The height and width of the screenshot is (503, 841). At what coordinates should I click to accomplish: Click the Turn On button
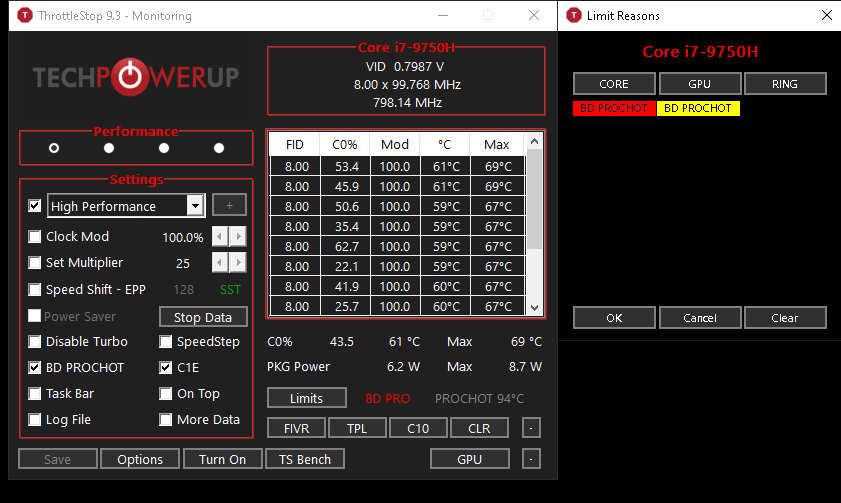click(x=223, y=459)
